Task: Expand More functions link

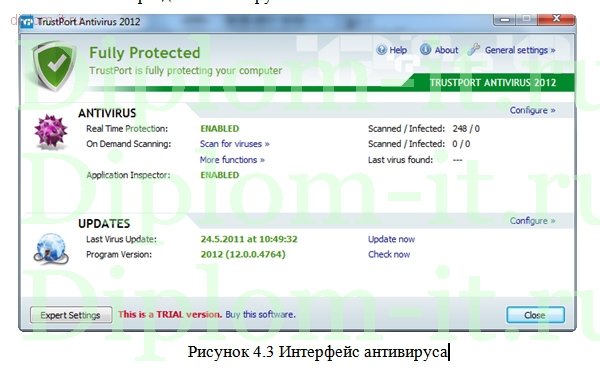Action: point(232,159)
